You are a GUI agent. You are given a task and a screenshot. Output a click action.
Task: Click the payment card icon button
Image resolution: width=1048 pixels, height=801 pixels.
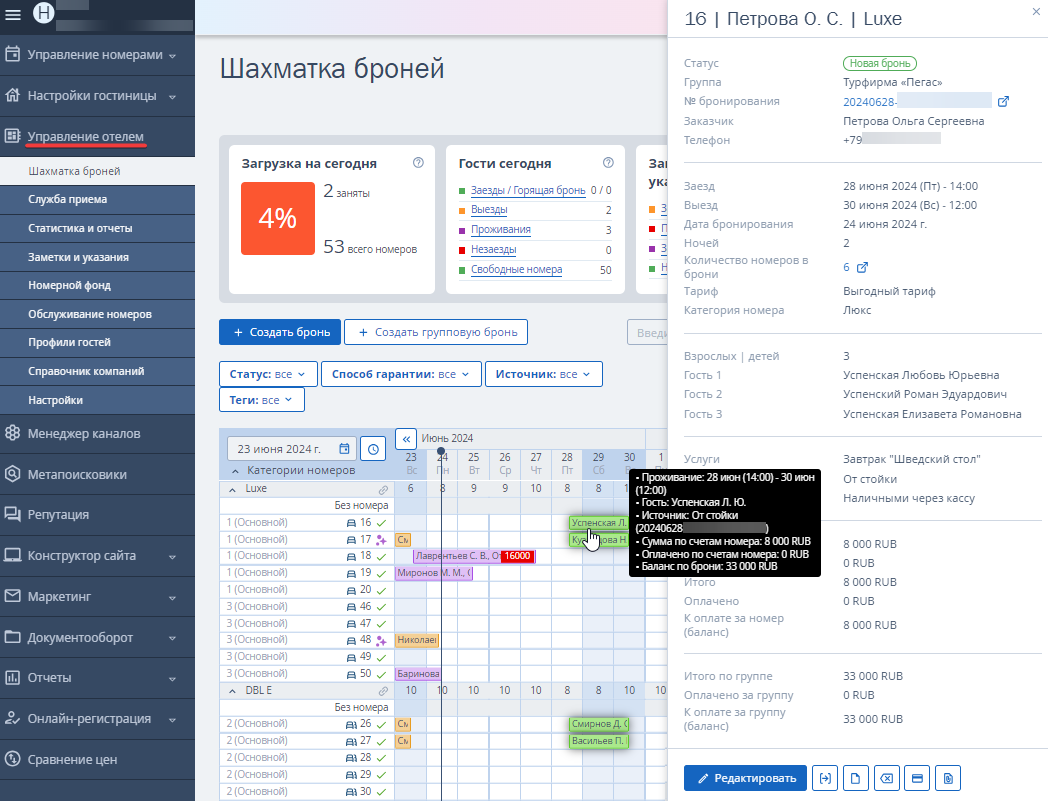coord(917,778)
